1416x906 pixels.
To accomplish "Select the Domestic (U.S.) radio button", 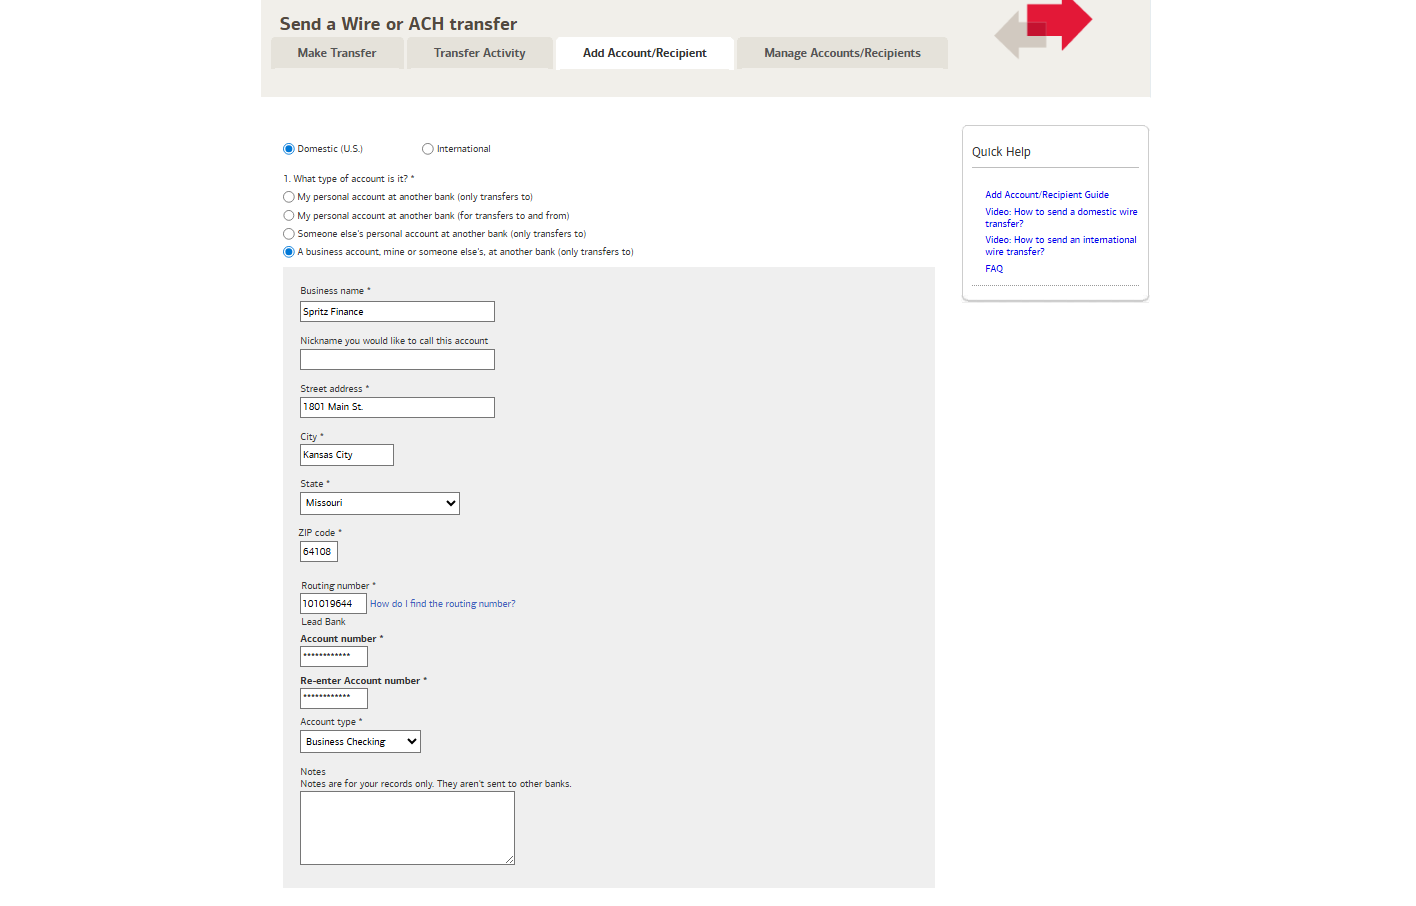I will click(x=289, y=149).
